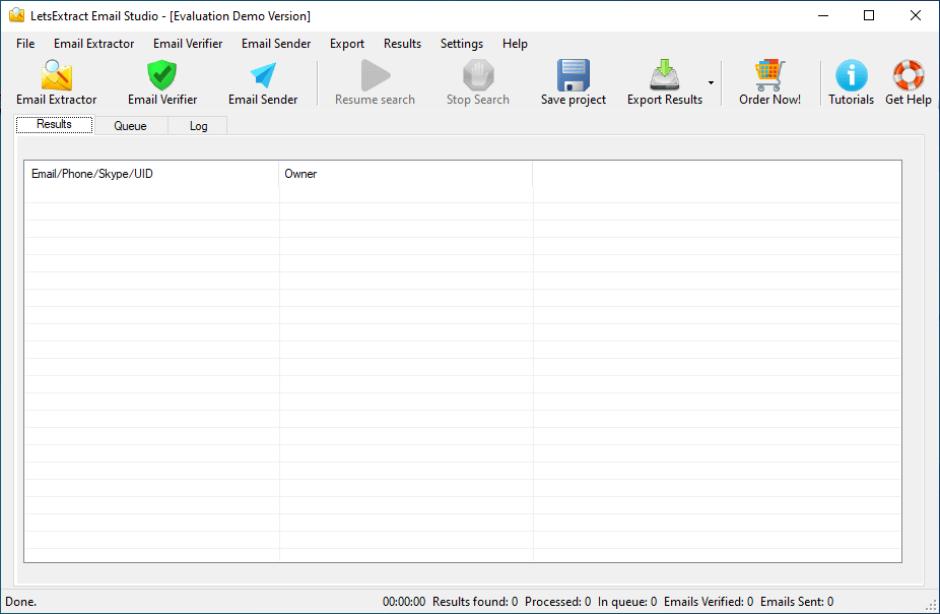Click 'In queue: 0' status text
Screen dimensions: 940x614
pos(627,601)
